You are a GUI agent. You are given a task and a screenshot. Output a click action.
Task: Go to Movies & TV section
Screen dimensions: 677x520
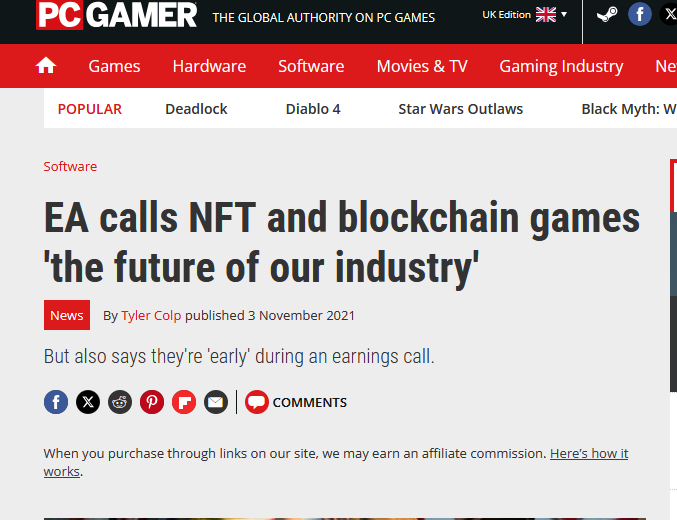pyautogui.click(x=421, y=66)
